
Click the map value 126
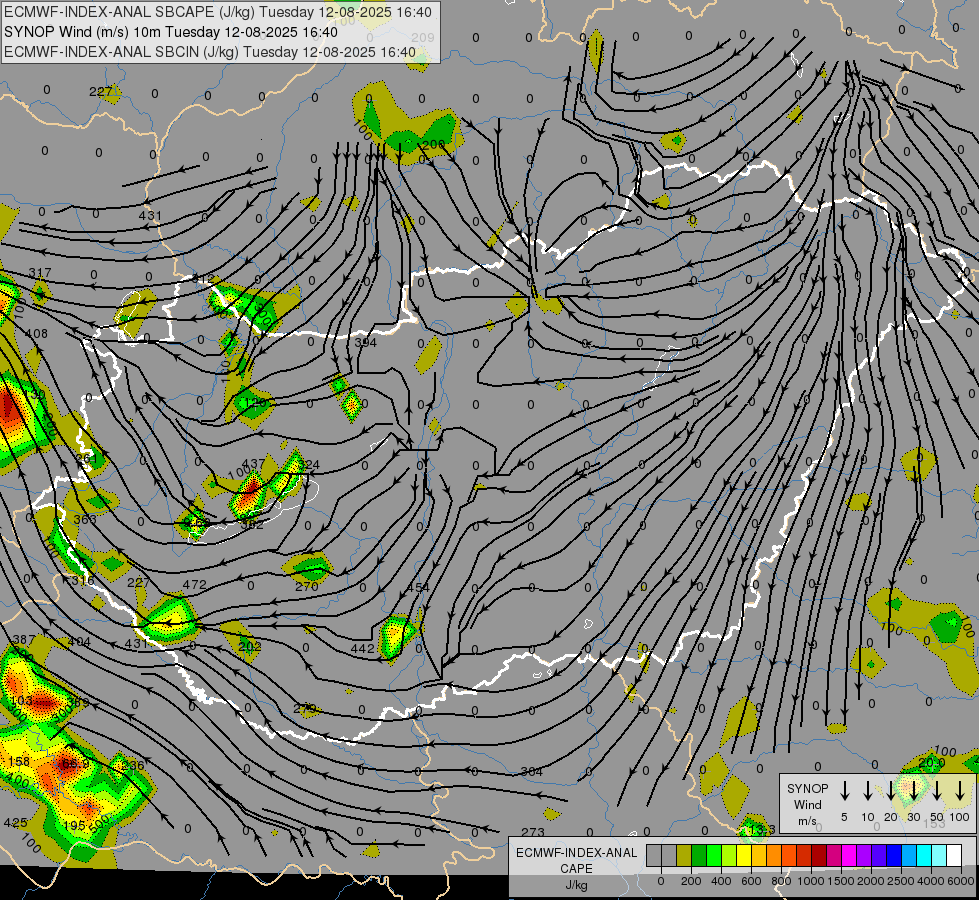point(255,402)
